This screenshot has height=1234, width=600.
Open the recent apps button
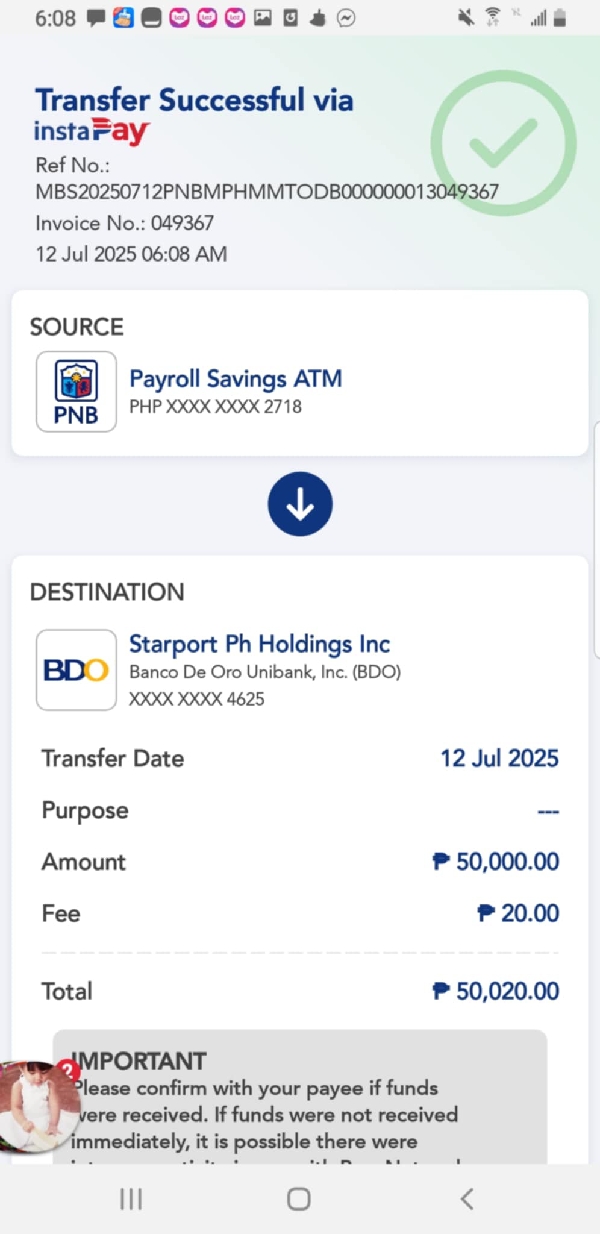(131, 1199)
